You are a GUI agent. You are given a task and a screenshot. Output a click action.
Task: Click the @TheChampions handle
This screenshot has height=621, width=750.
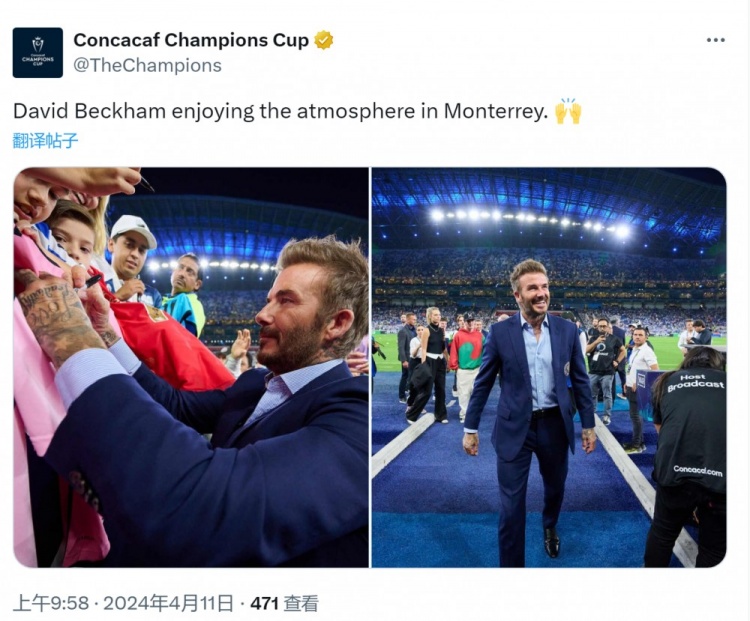tap(147, 66)
